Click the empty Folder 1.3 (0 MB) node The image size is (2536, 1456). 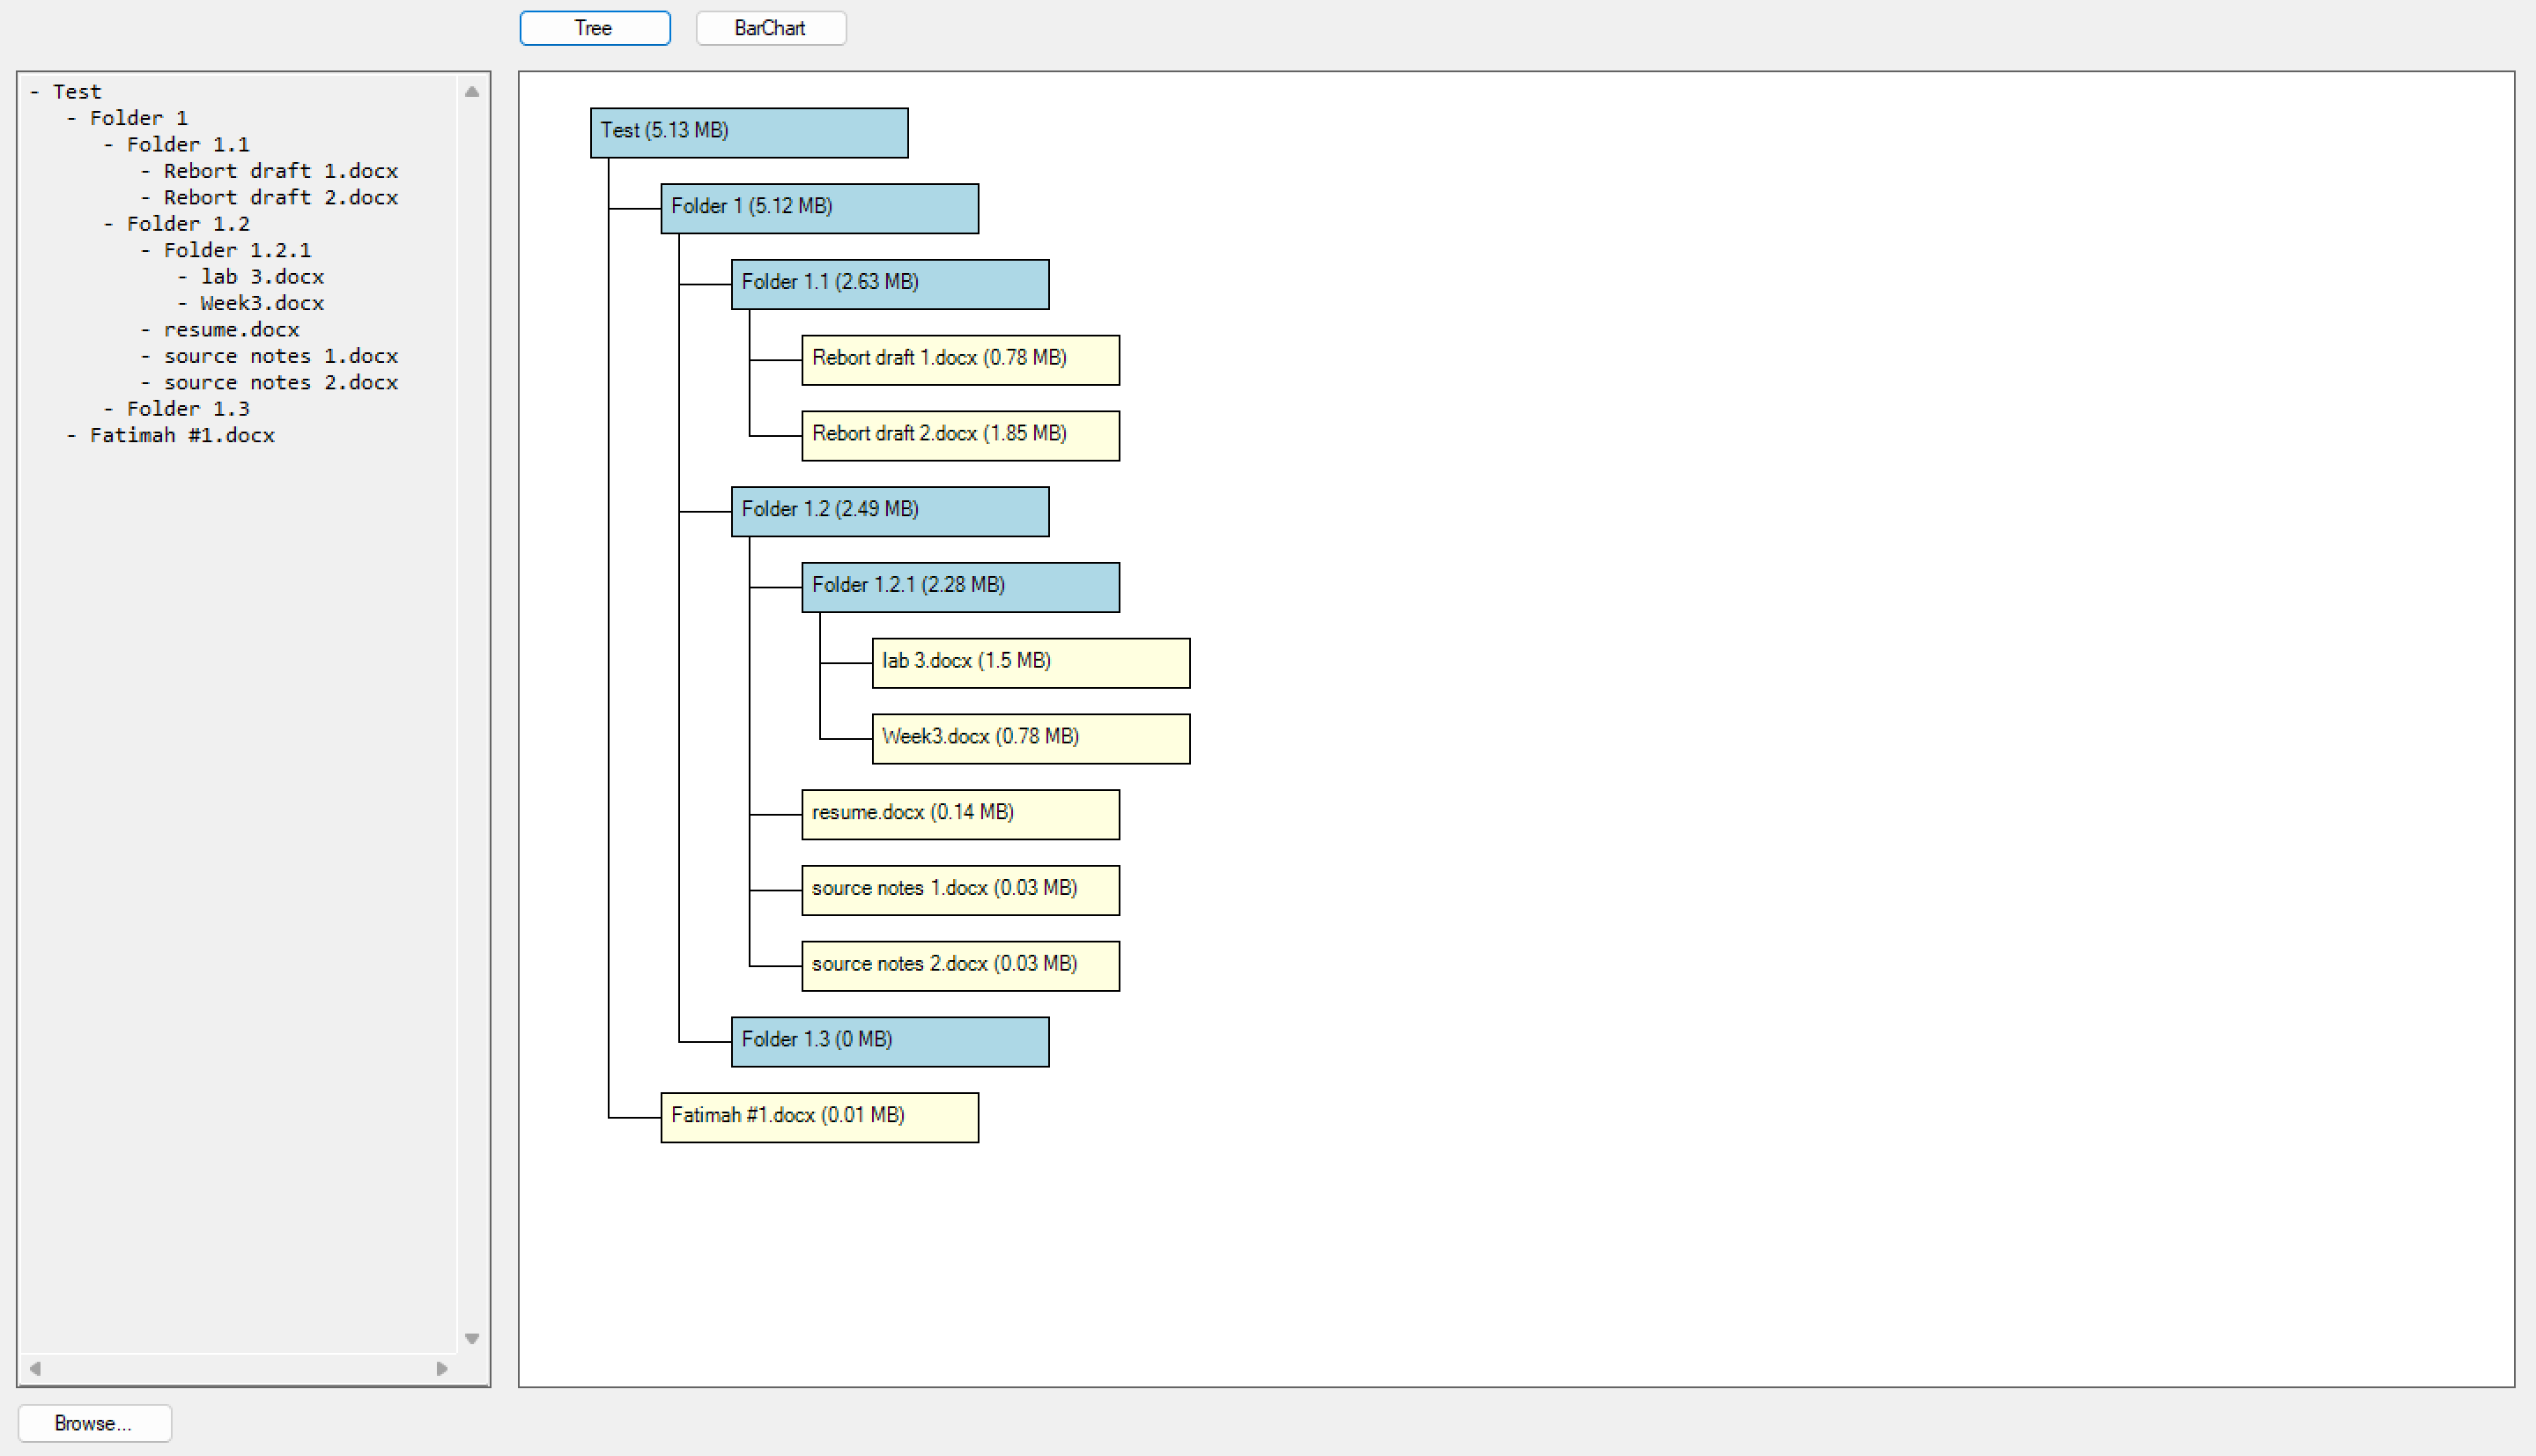(889, 1041)
